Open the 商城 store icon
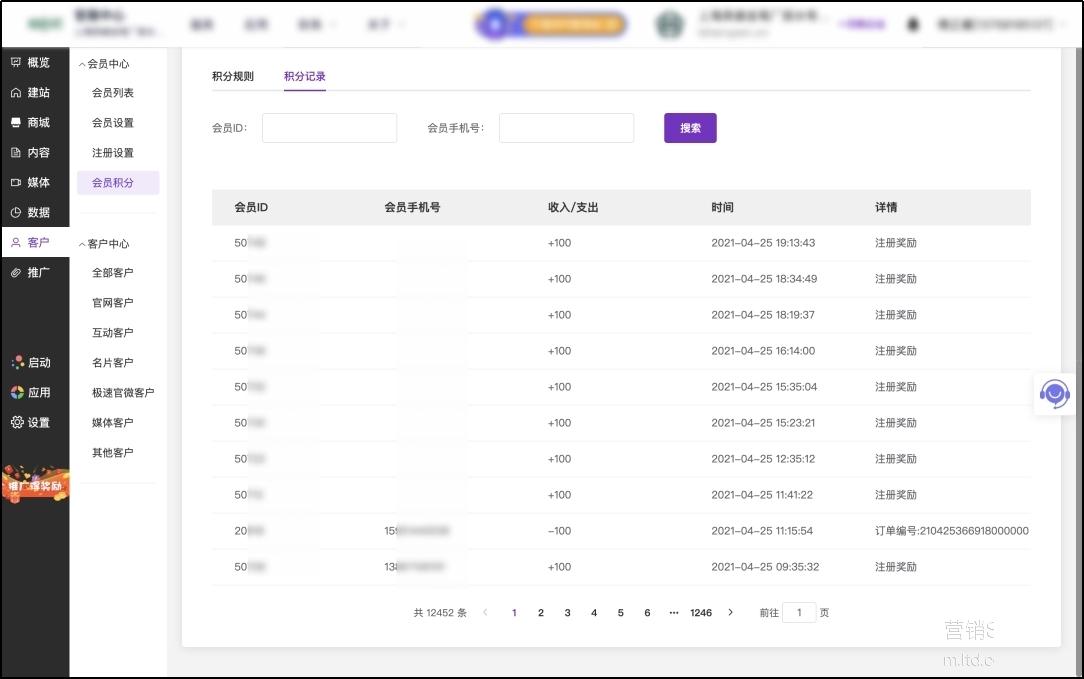Screen dimensions: 1084x679 point(16,123)
